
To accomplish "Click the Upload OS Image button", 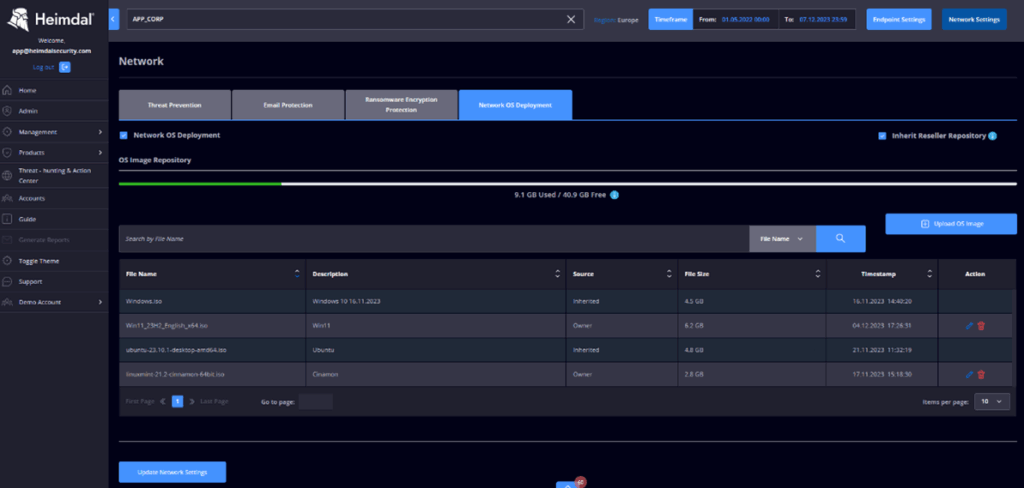I will click(951, 224).
